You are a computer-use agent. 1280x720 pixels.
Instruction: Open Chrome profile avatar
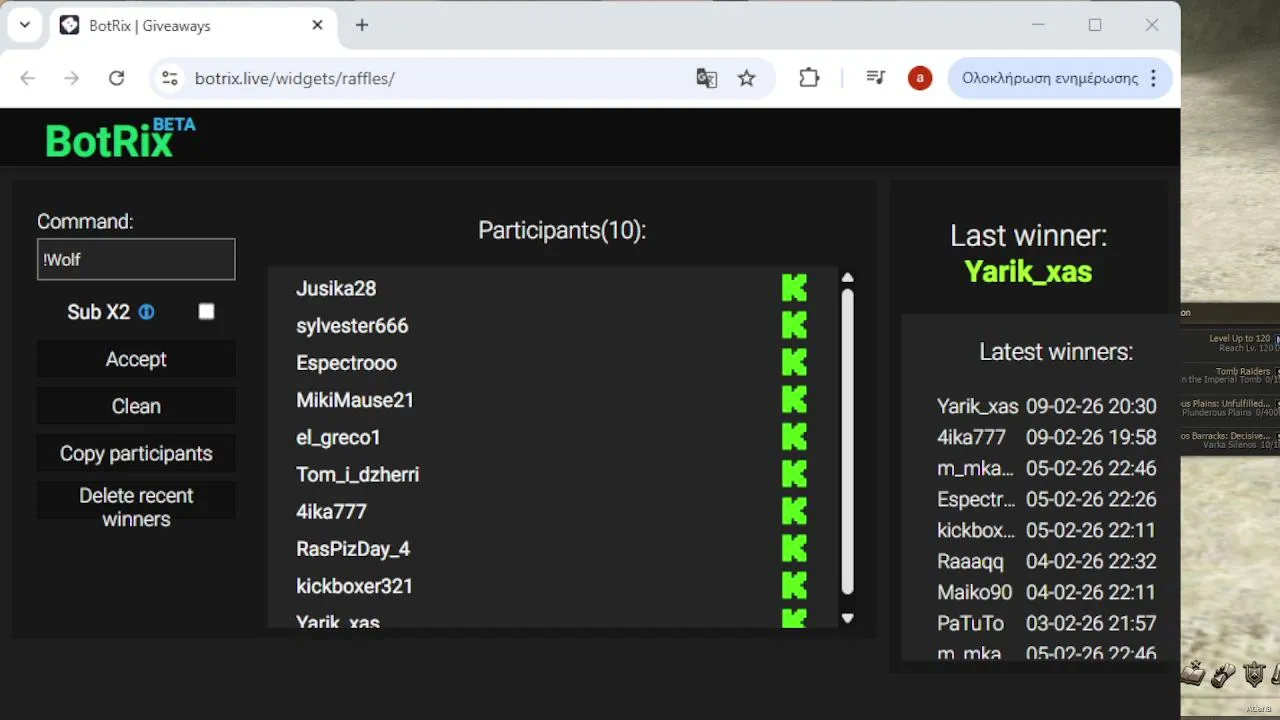[920, 78]
